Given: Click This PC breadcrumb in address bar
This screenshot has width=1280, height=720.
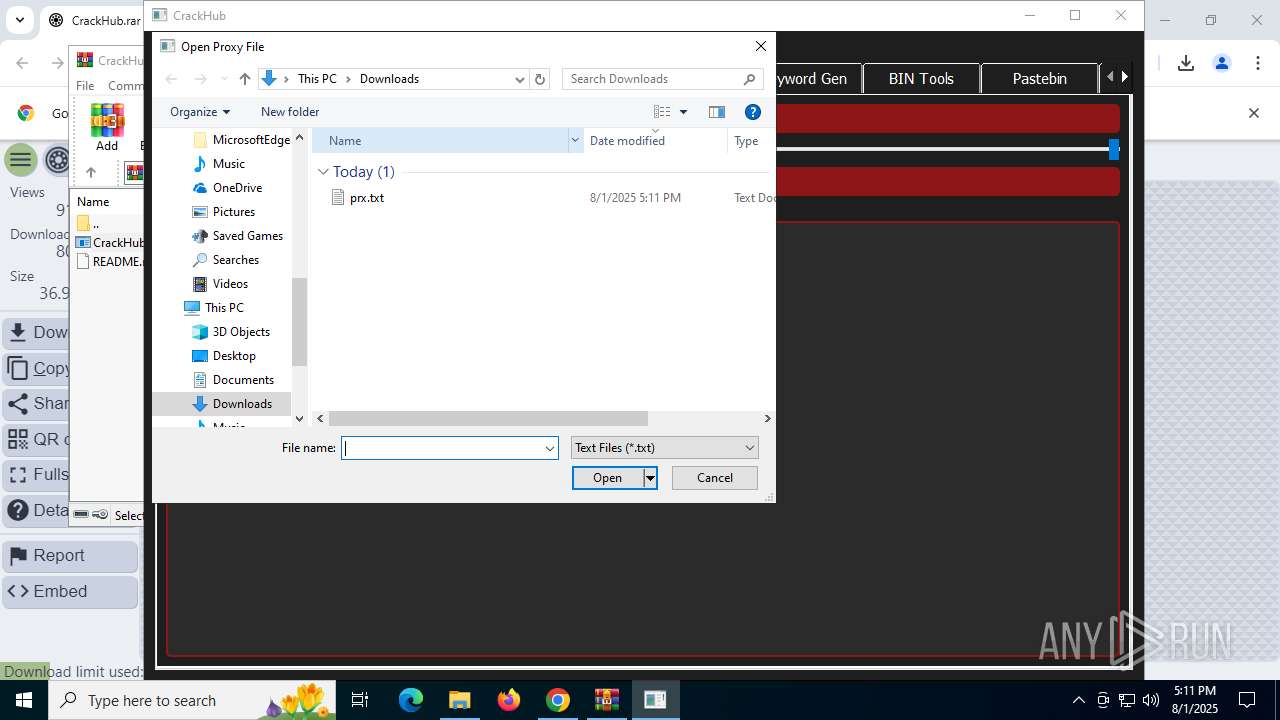Looking at the screenshot, I should pos(317,79).
